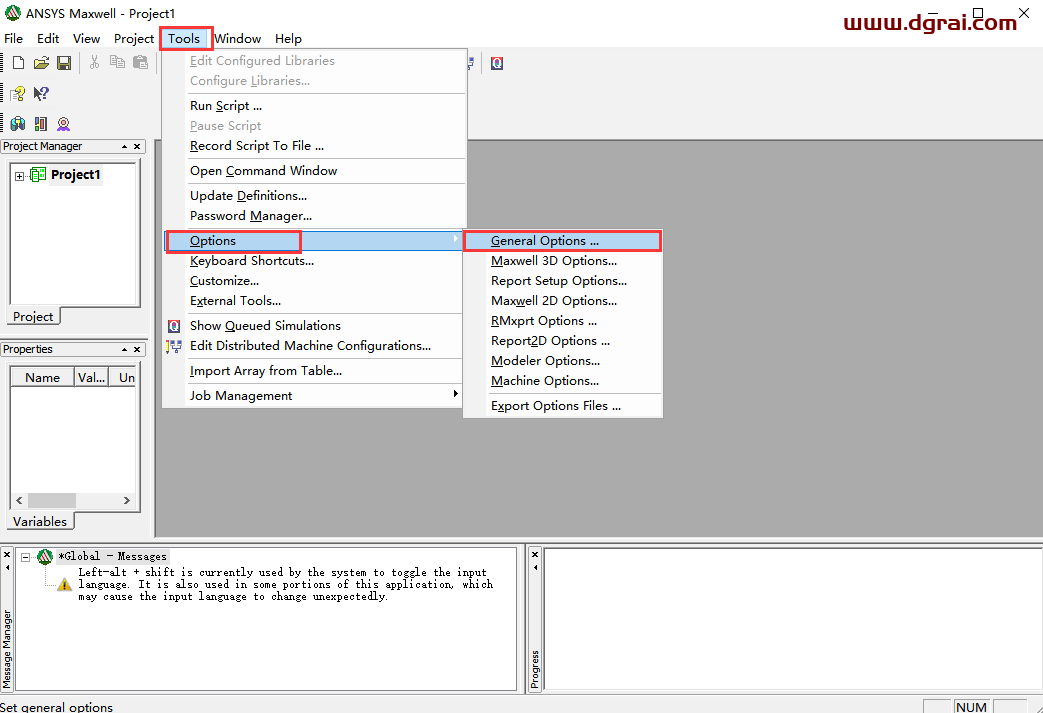Pin arrow on Properties panel header
The width and height of the screenshot is (1043, 713).
pyautogui.click(x=124, y=349)
